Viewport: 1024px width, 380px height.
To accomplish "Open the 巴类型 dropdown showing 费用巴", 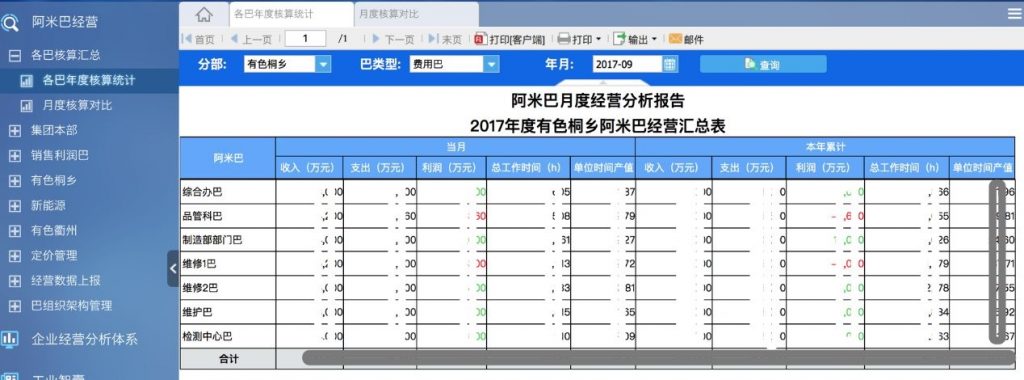I will pos(454,64).
